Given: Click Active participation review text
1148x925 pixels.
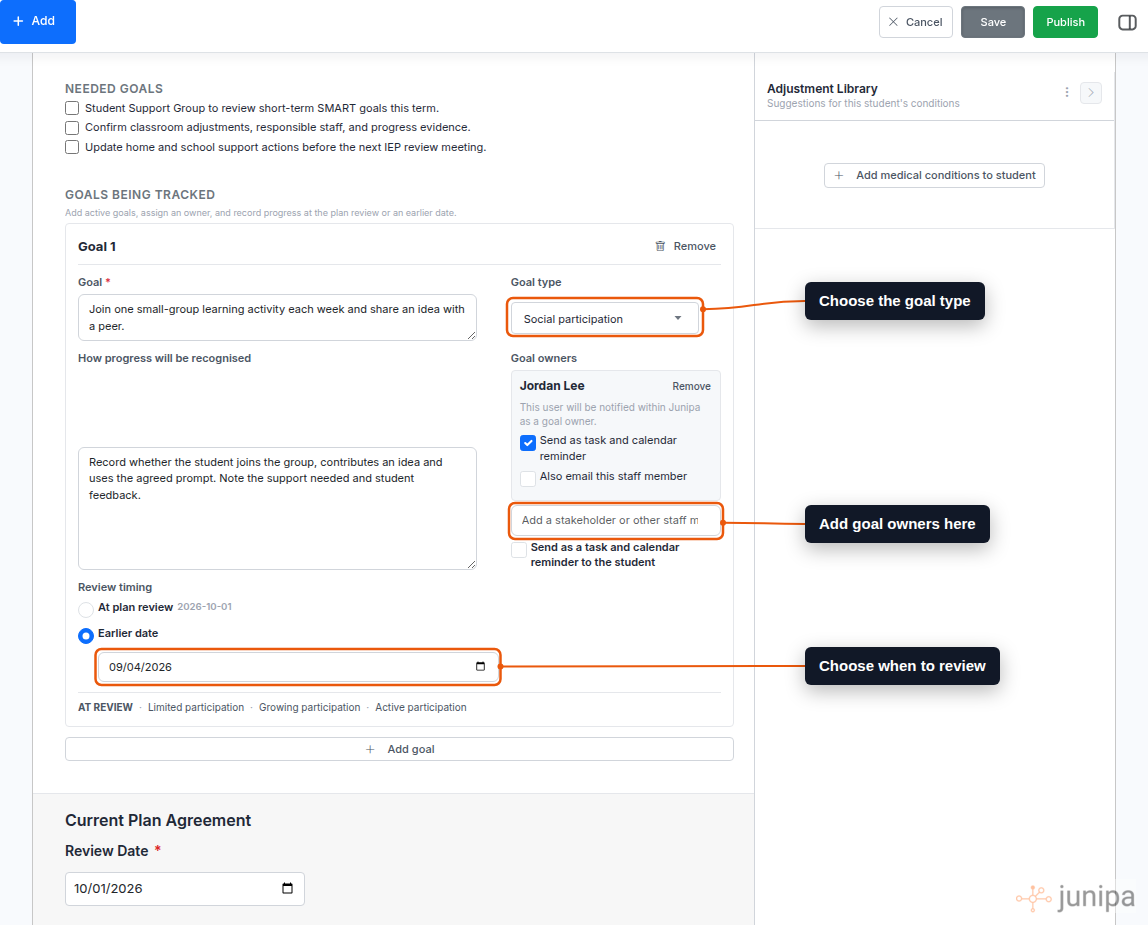Looking at the screenshot, I should [420, 707].
